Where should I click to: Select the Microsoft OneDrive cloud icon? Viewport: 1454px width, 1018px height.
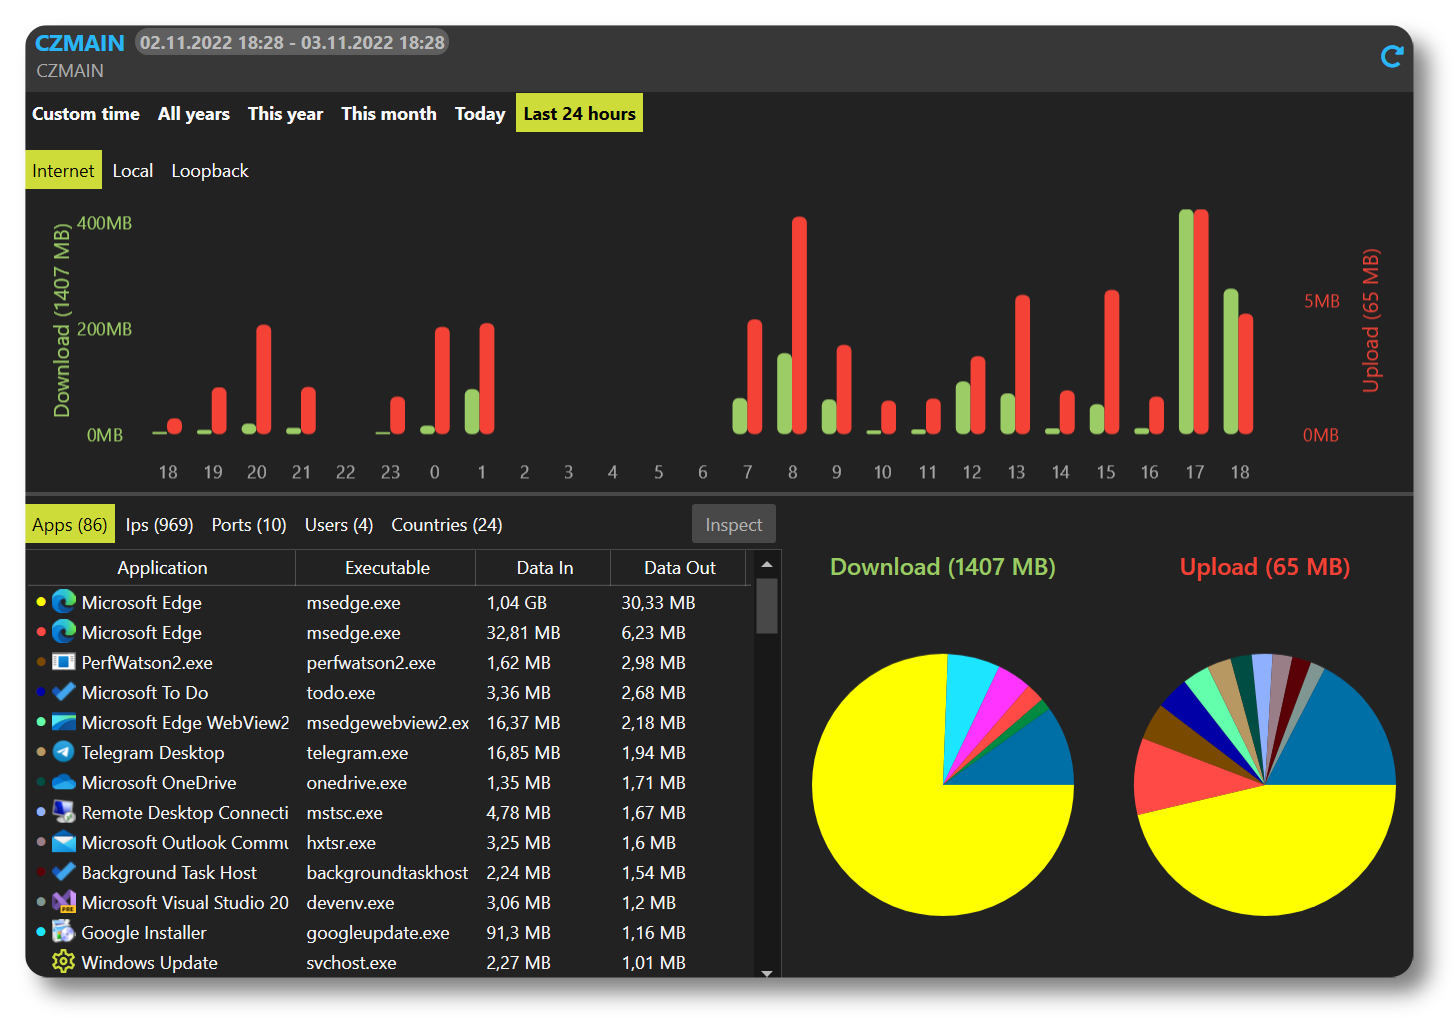pos(64,782)
